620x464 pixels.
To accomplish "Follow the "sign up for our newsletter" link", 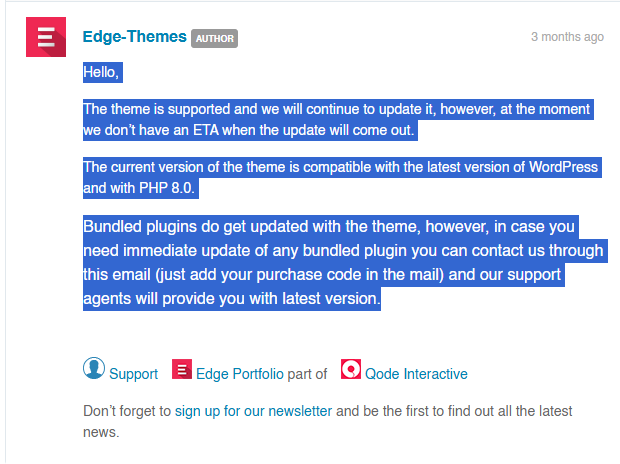I will click(x=253, y=411).
